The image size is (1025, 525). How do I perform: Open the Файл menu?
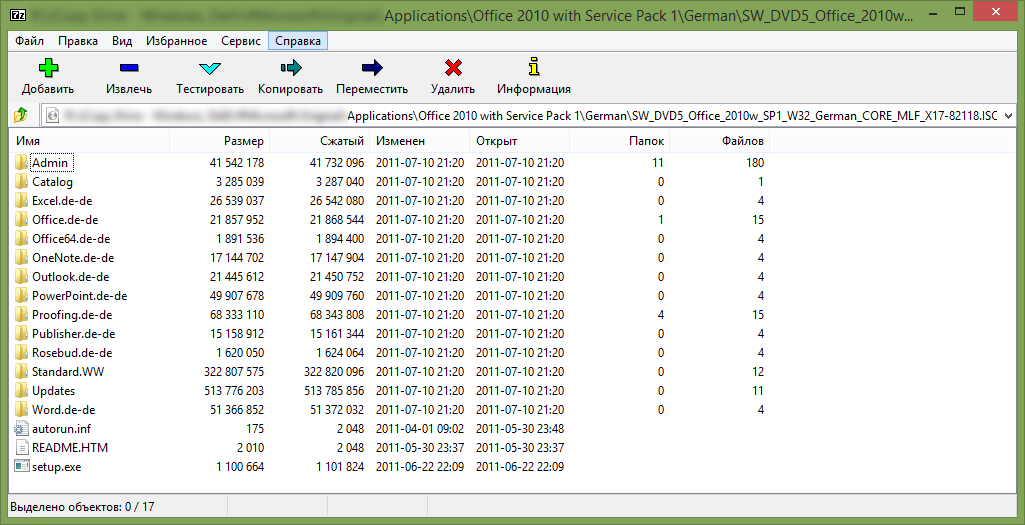pyautogui.click(x=29, y=41)
